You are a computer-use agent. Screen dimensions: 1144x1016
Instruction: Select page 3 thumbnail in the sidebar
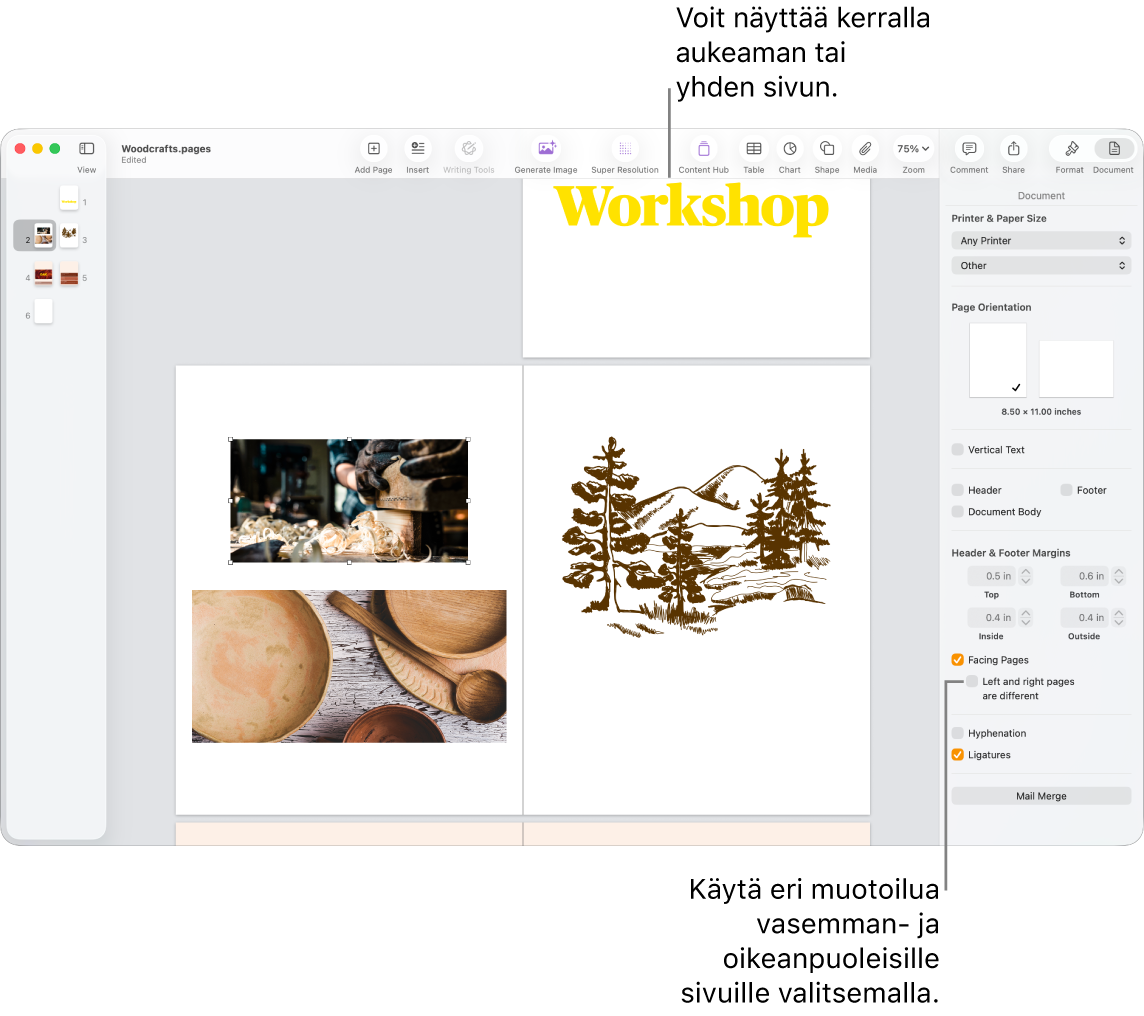69,235
